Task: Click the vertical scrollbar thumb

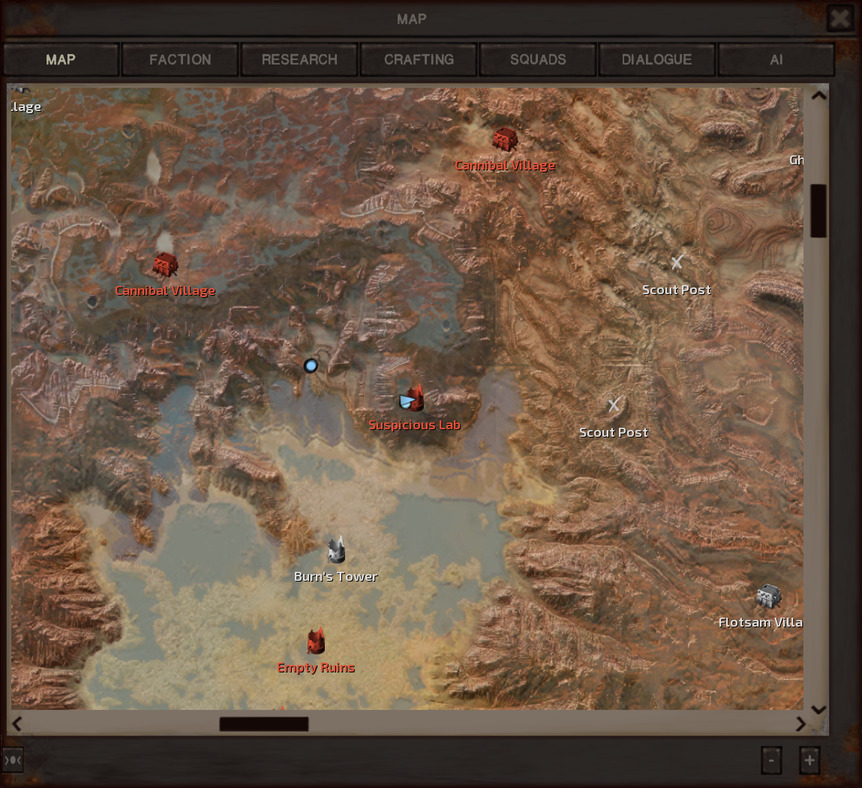Action: 819,211
